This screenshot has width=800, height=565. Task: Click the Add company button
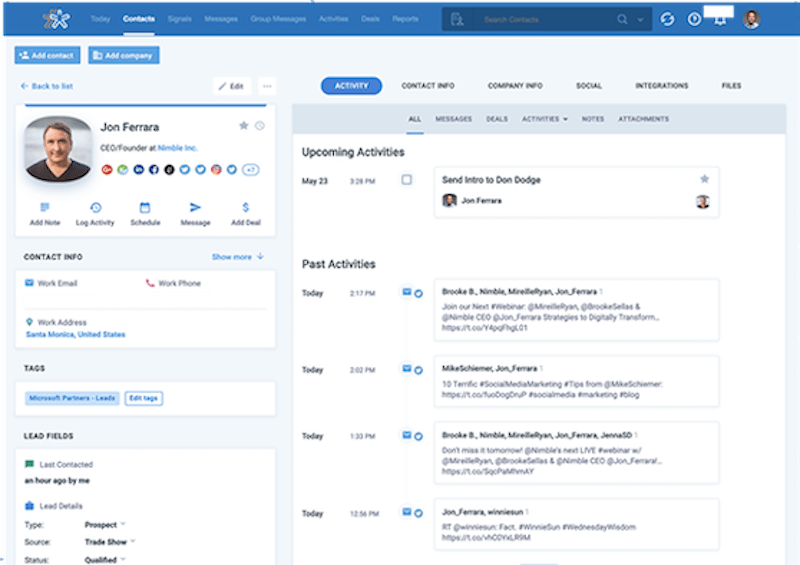tap(123, 55)
